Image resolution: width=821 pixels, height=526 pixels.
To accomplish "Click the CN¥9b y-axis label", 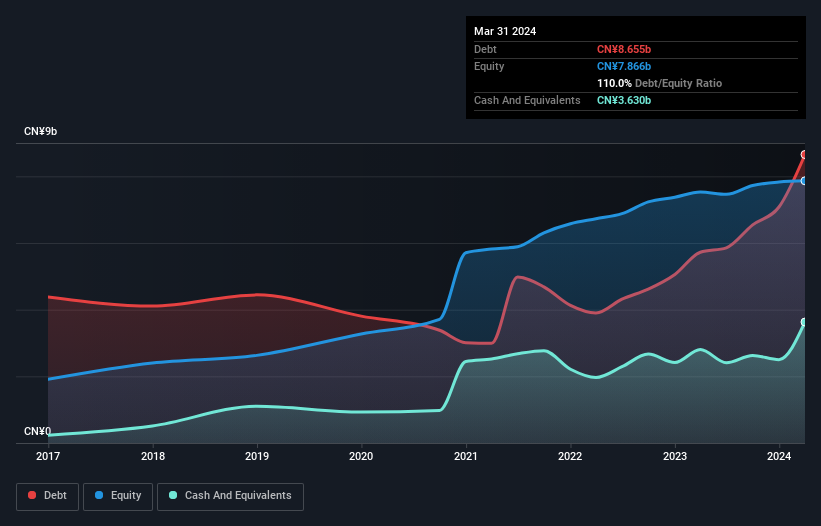I will click(x=40, y=131).
